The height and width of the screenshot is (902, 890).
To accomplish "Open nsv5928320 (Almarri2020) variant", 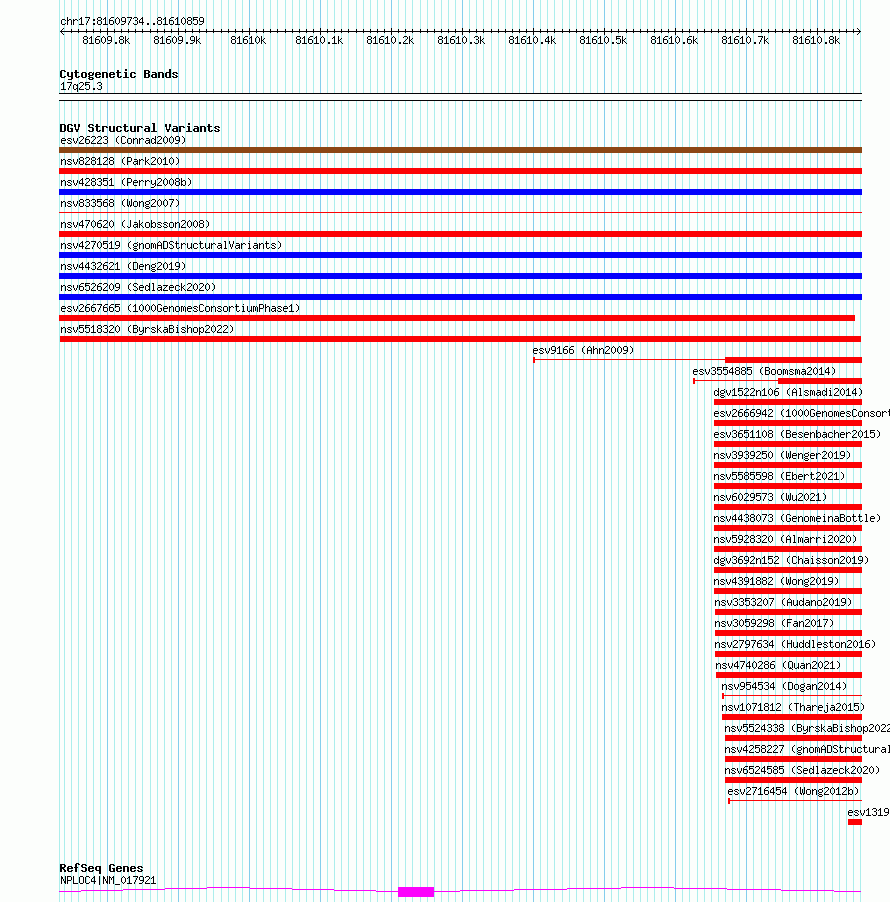I will tap(785, 539).
